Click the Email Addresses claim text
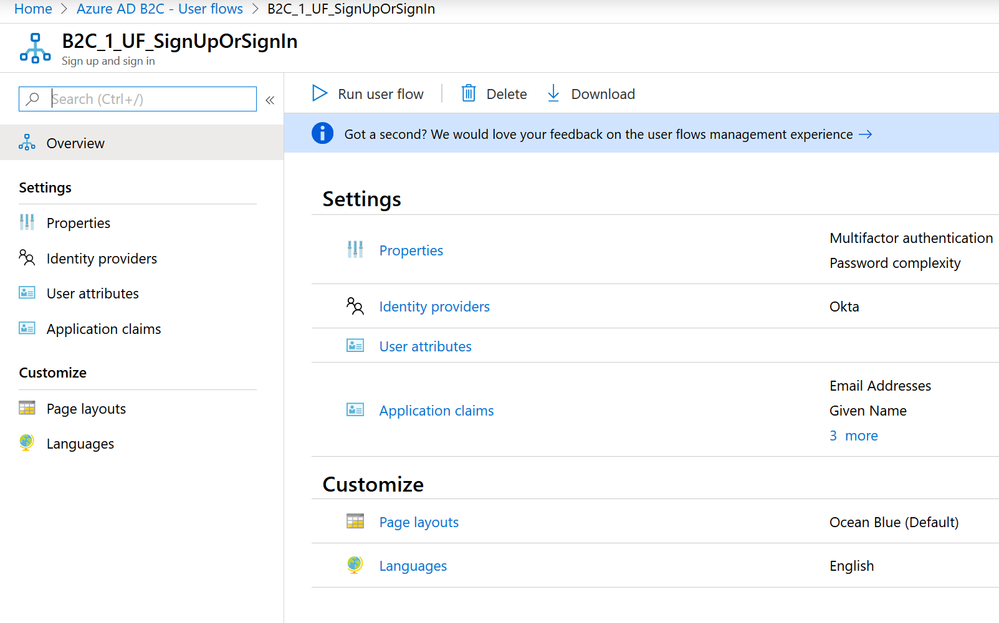The height and width of the screenshot is (623, 999). [x=880, y=385]
